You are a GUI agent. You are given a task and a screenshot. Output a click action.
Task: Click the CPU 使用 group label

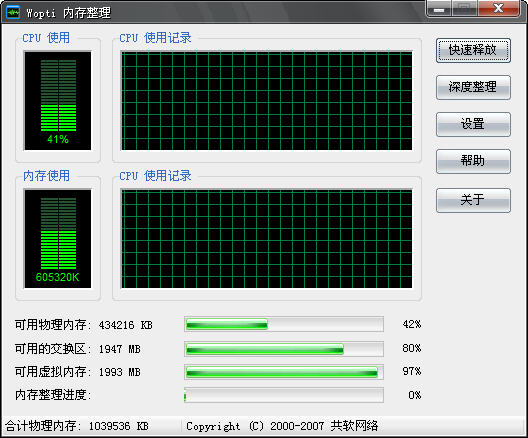click(46, 38)
